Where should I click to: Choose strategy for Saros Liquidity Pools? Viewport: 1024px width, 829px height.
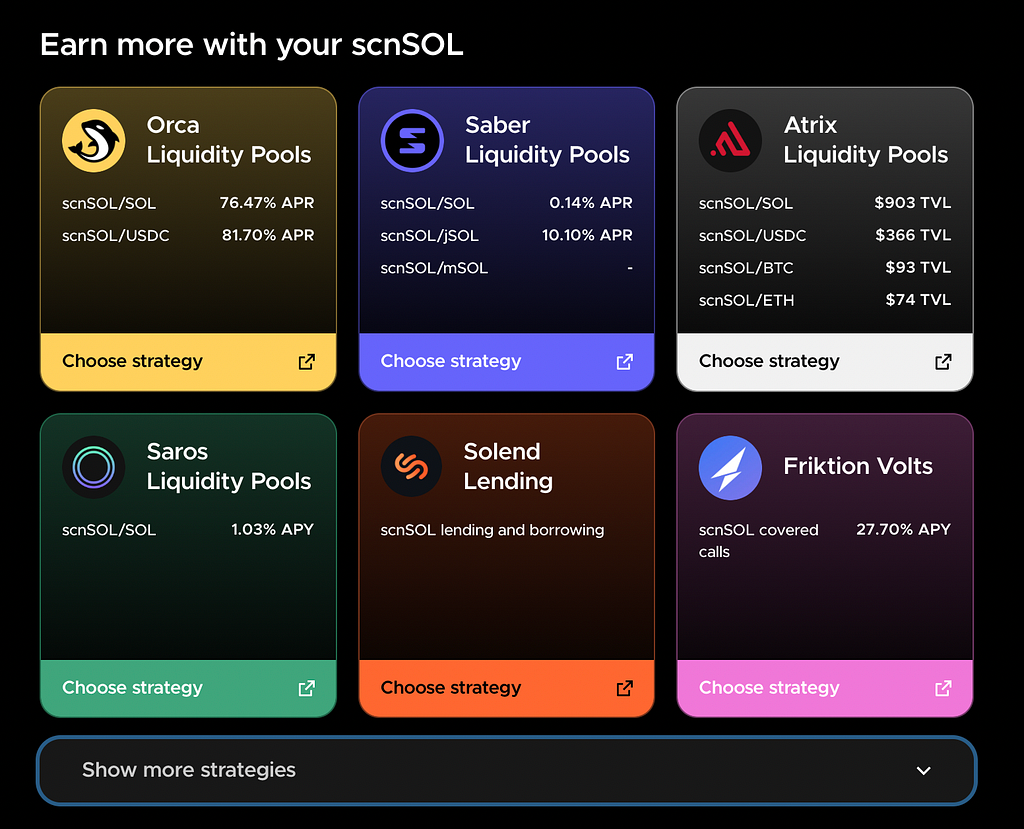[x=188, y=688]
